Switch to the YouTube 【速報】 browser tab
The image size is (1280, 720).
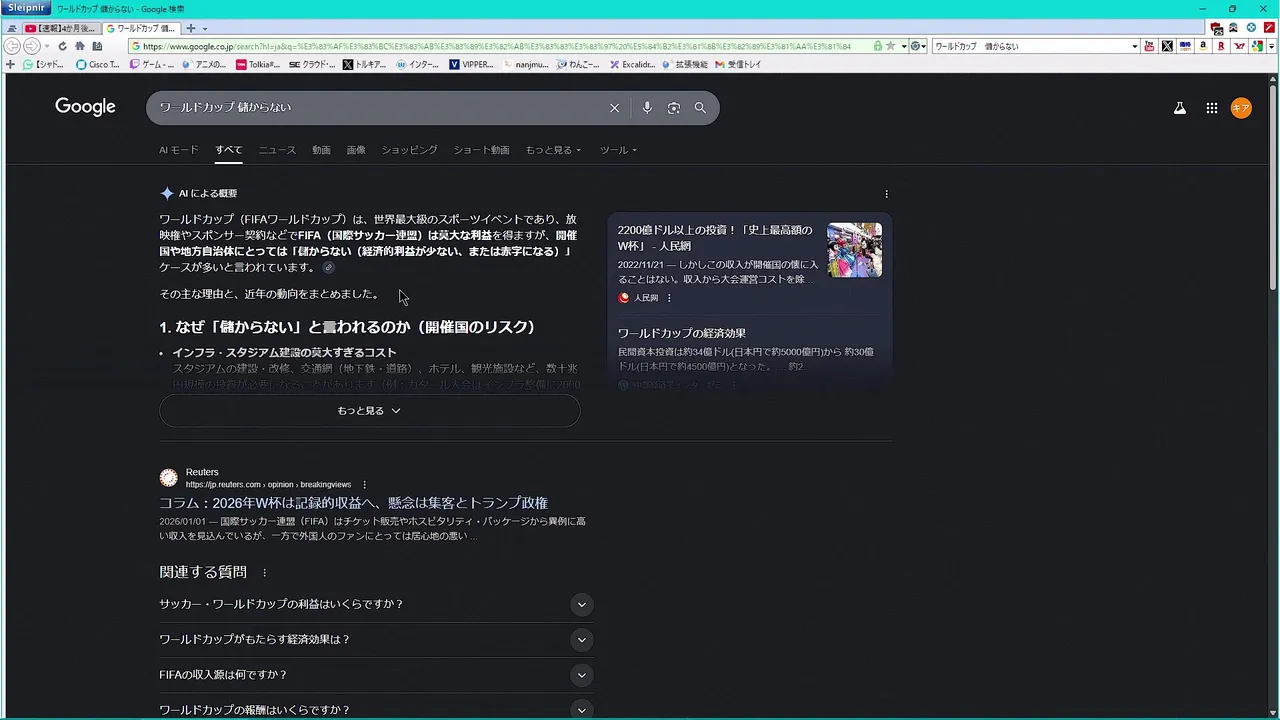pos(61,28)
